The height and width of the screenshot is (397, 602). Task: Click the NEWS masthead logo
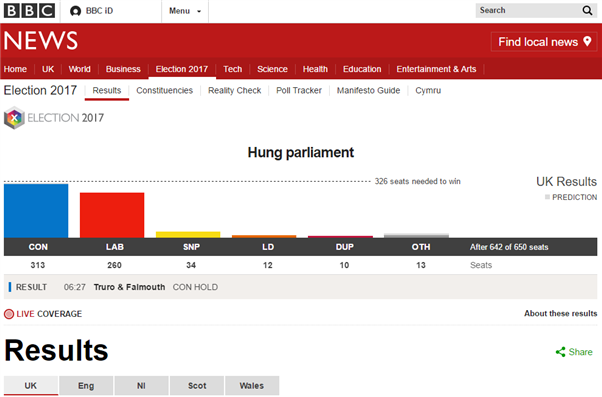coord(41,40)
